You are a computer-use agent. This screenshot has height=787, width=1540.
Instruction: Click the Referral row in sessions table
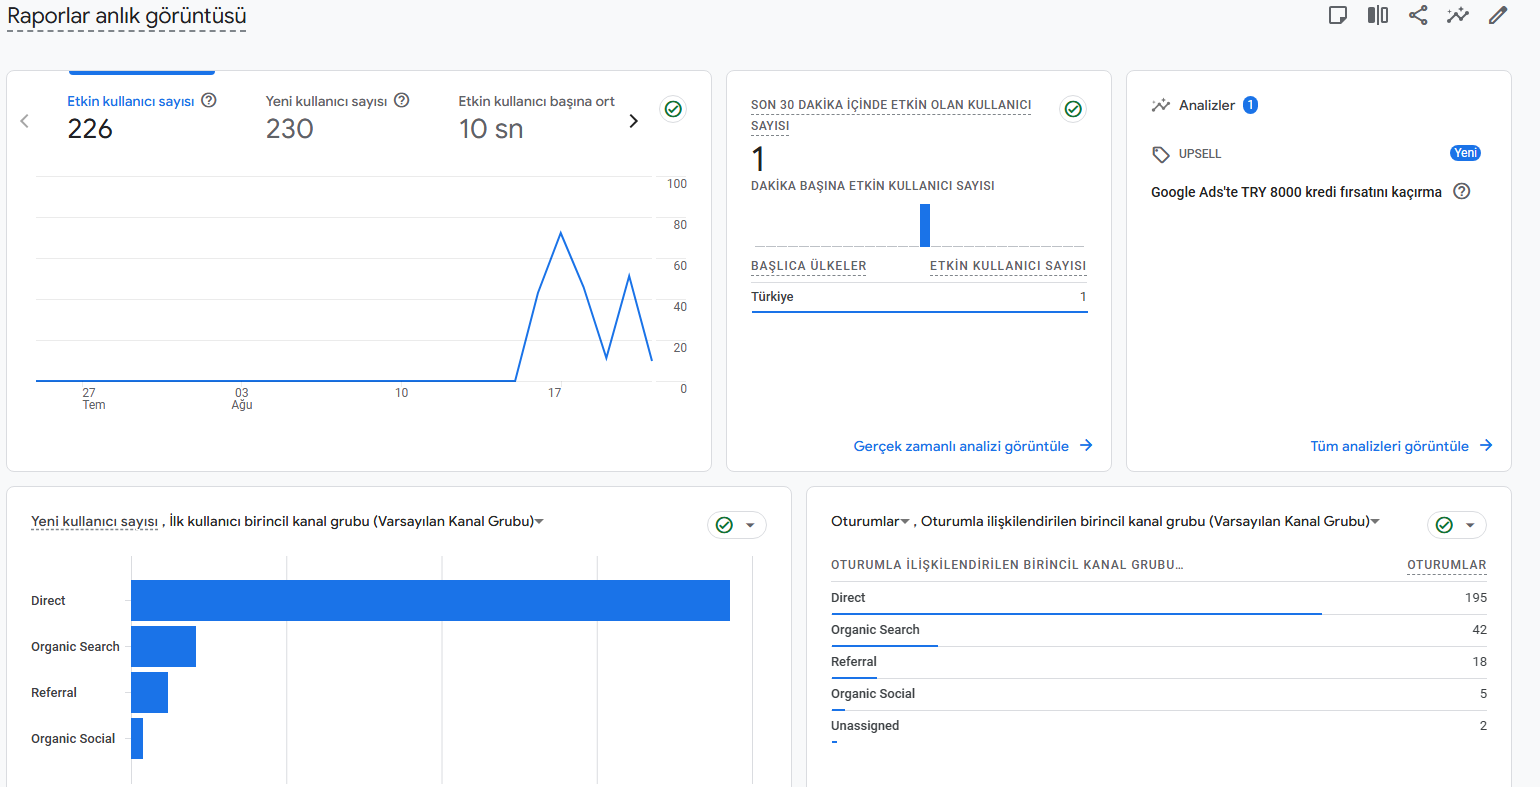(1159, 662)
